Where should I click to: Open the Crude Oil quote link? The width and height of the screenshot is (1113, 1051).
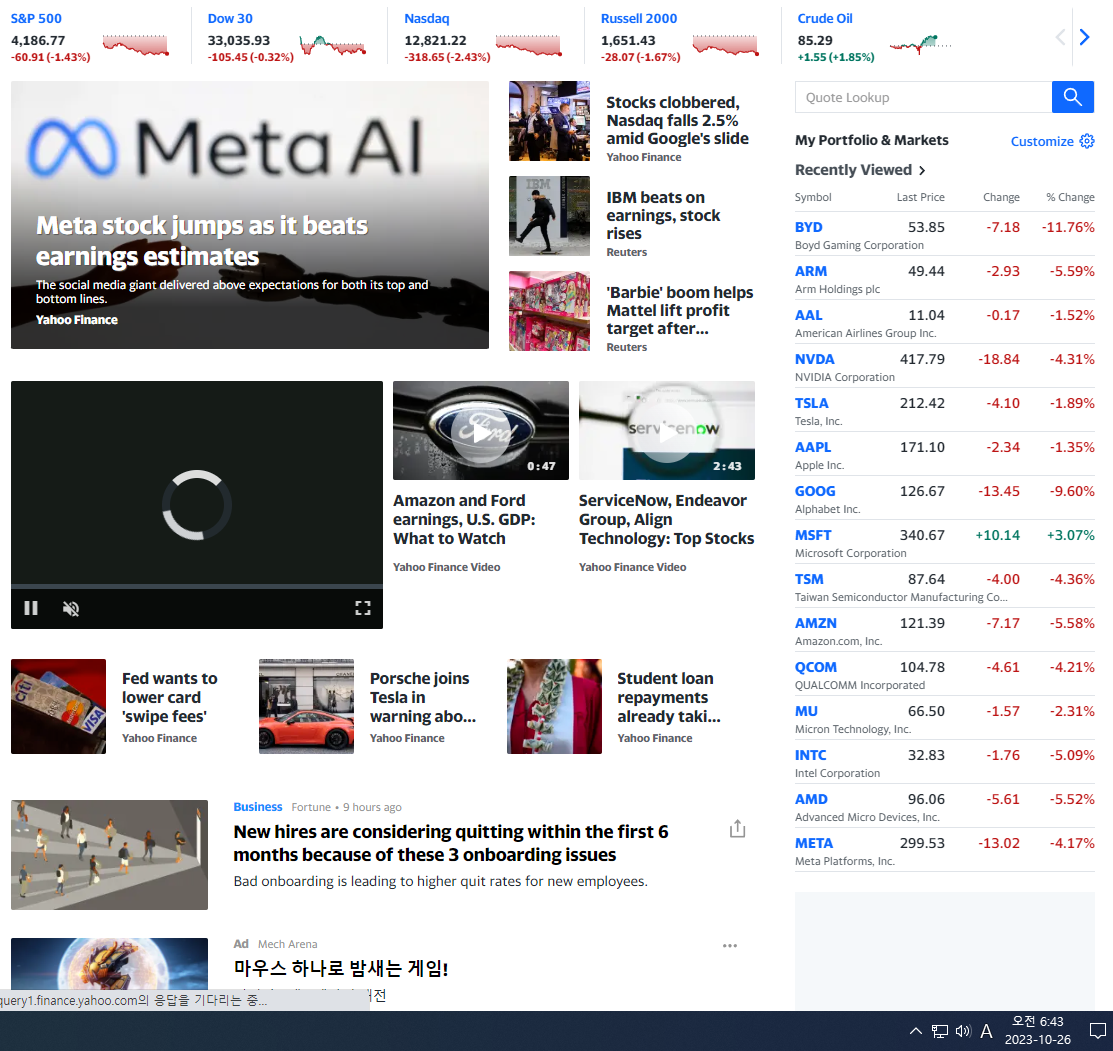(x=825, y=18)
